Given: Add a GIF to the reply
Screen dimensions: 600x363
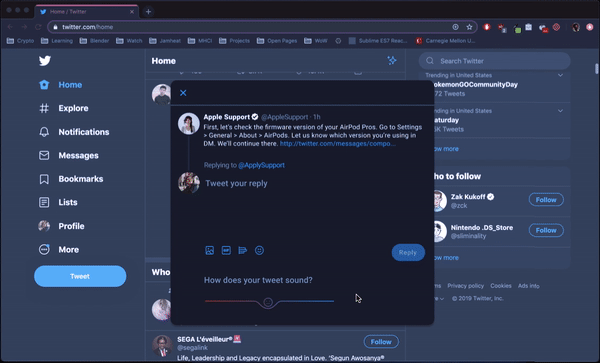Looking at the screenshot, I should [x=226, y=251].
